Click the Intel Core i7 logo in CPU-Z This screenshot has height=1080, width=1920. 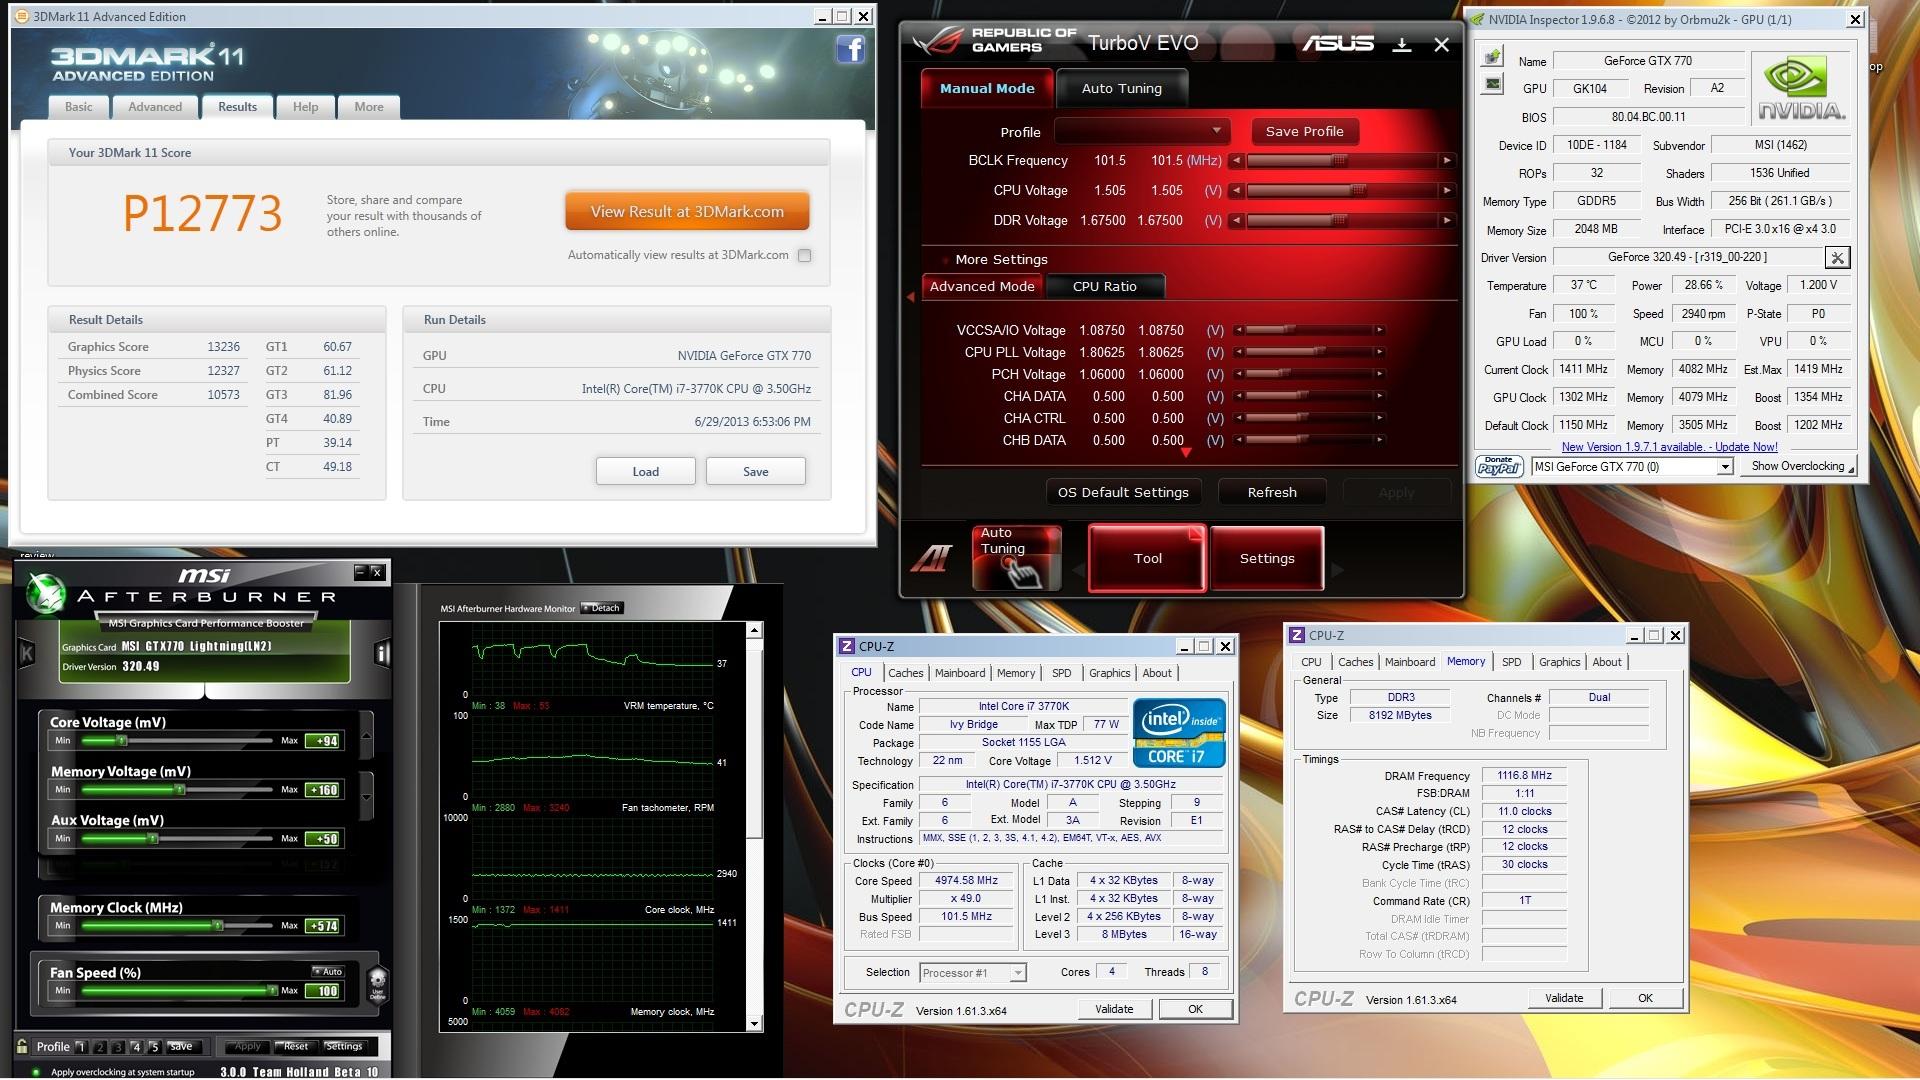[1179, 733]
